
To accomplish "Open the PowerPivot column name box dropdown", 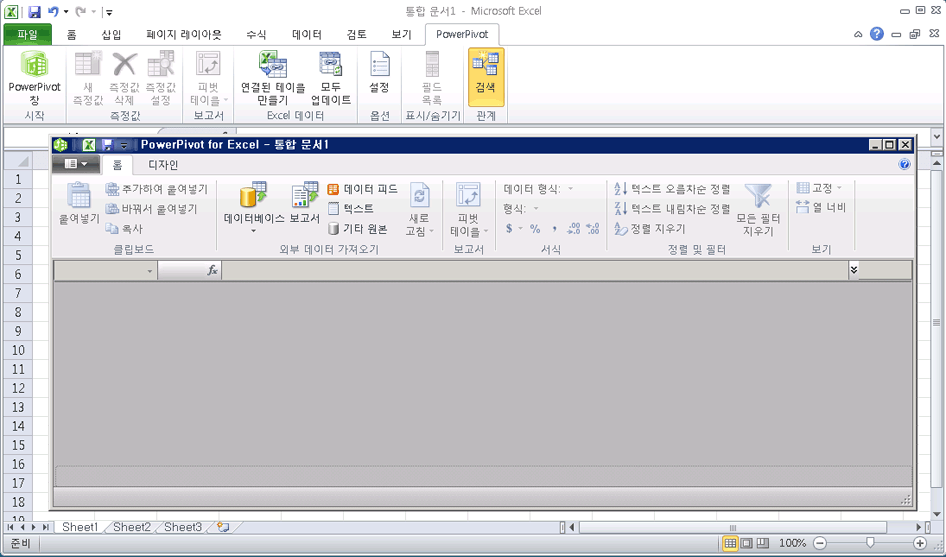I will [150, 272].
